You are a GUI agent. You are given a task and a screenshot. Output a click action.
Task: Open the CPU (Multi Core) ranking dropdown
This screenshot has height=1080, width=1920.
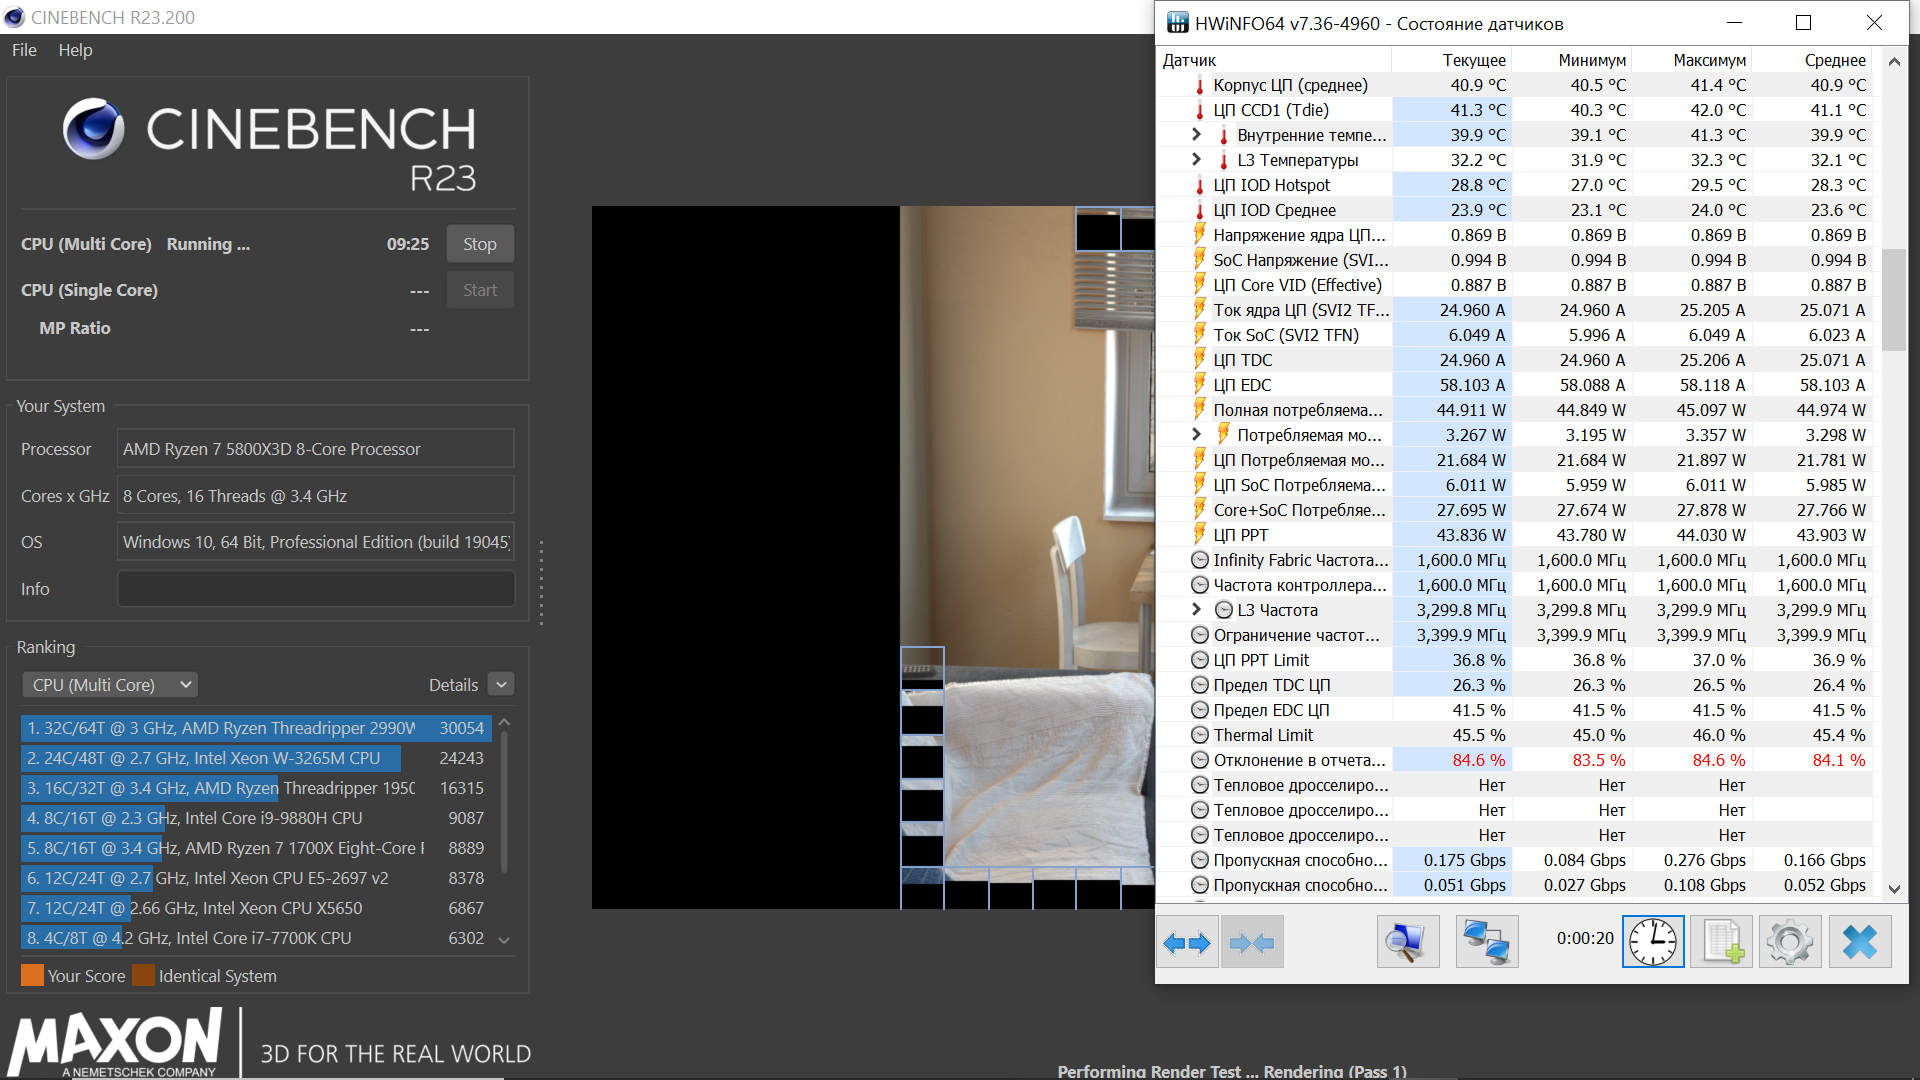110,685
